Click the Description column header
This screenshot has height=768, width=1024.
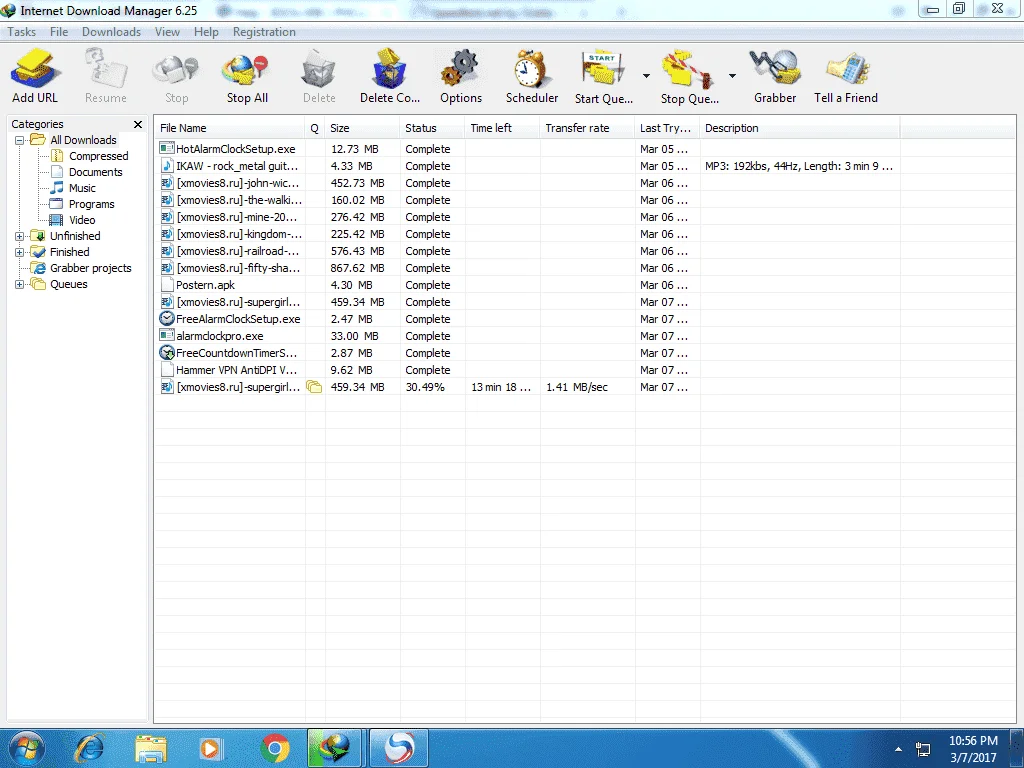799,128
